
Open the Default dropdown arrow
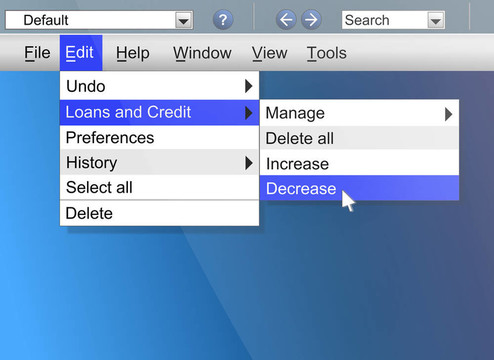tap(183, 21)
